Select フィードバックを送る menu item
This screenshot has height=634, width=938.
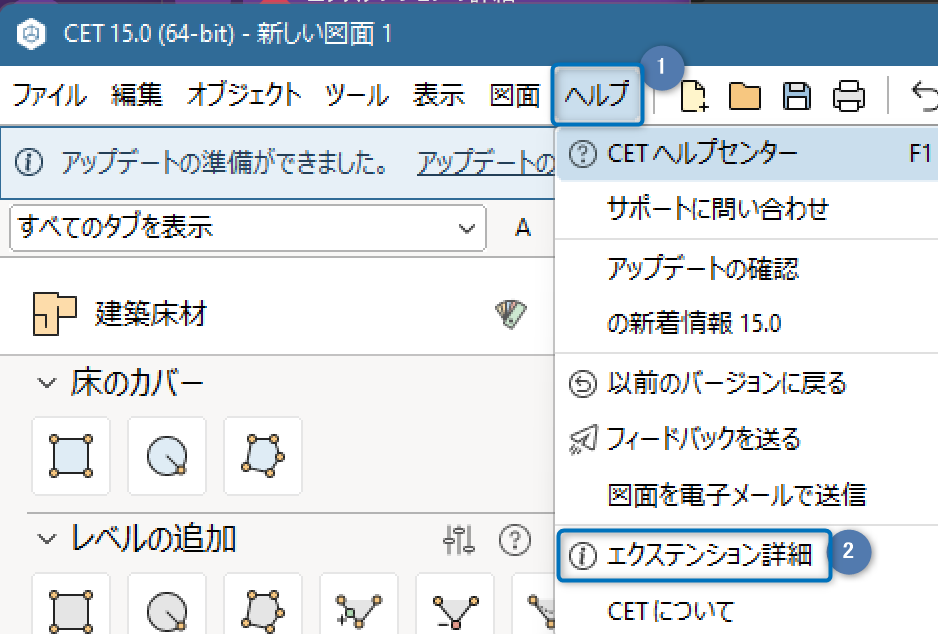coord(748,439)
